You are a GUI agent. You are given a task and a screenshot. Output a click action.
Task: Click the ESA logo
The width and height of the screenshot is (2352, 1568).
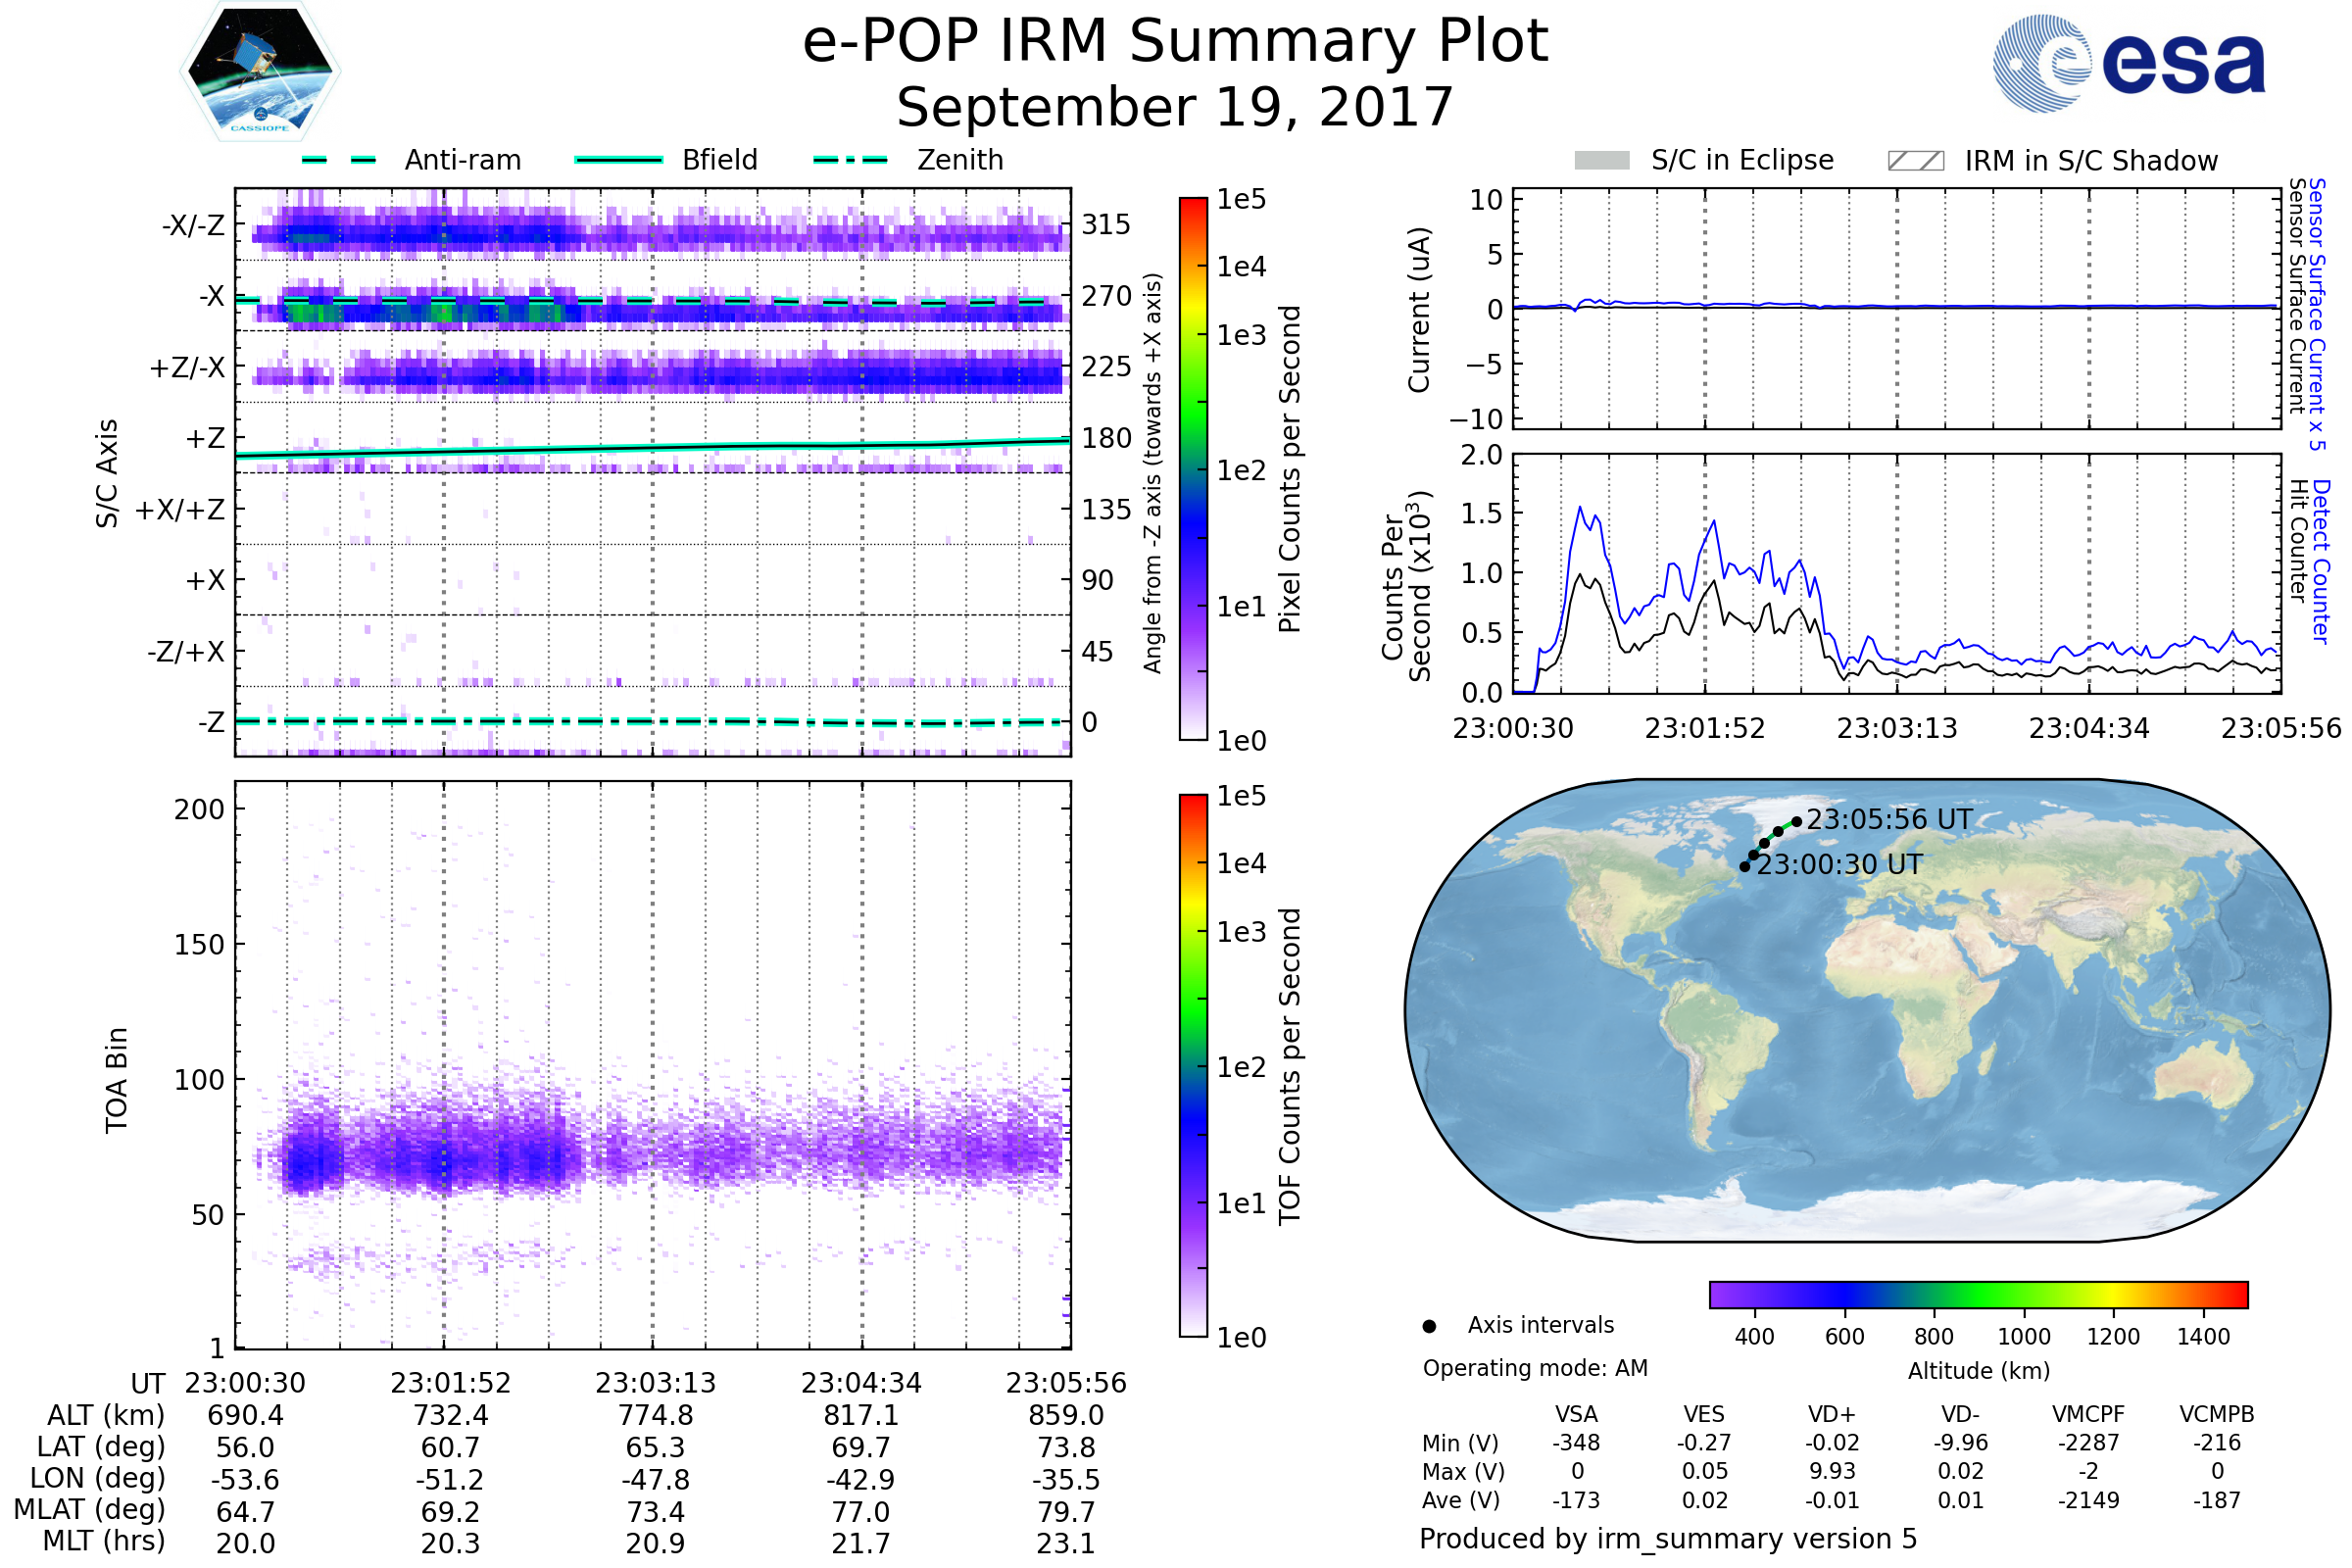(2128, 63)
